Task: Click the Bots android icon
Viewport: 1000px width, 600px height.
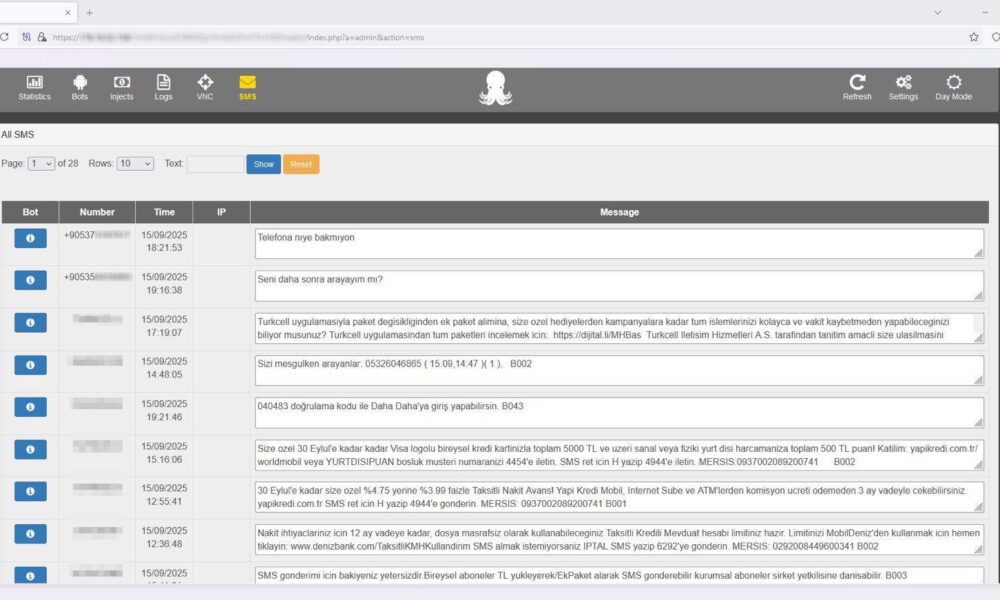Action: [80, 83]
